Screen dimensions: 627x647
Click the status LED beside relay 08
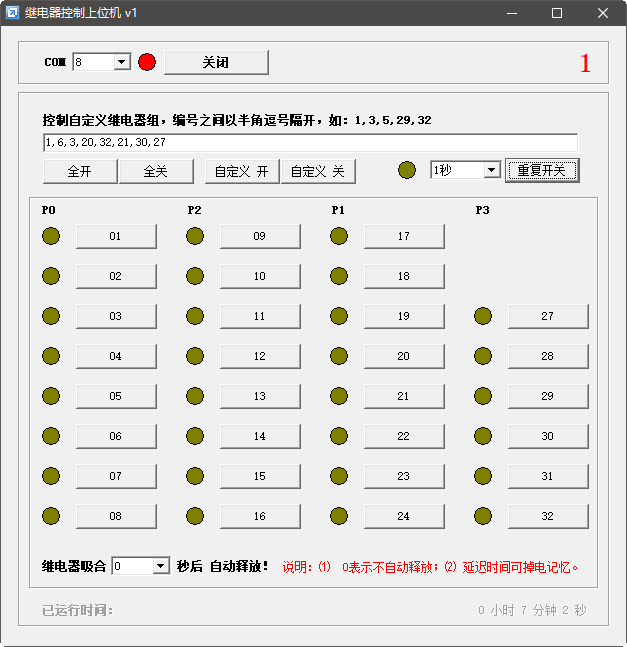(x=51, y=516)
